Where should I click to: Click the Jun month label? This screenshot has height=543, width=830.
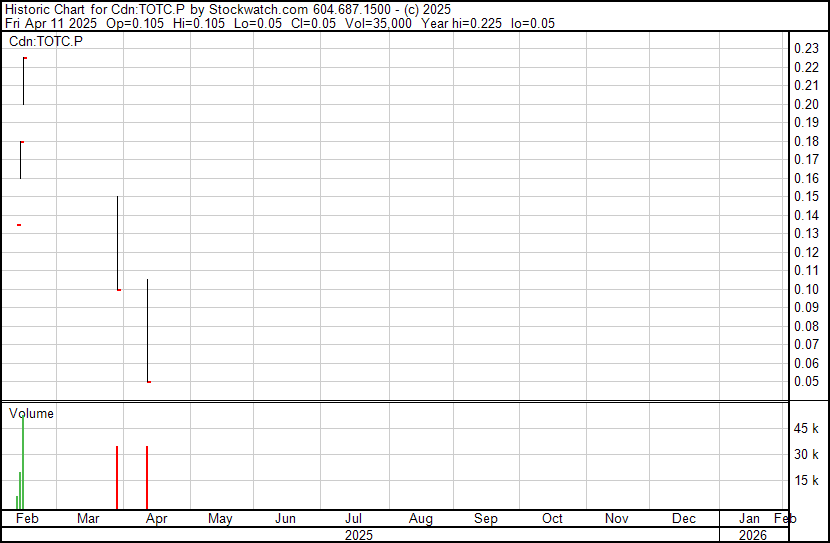pyautogui.click(x=285, y=518)
